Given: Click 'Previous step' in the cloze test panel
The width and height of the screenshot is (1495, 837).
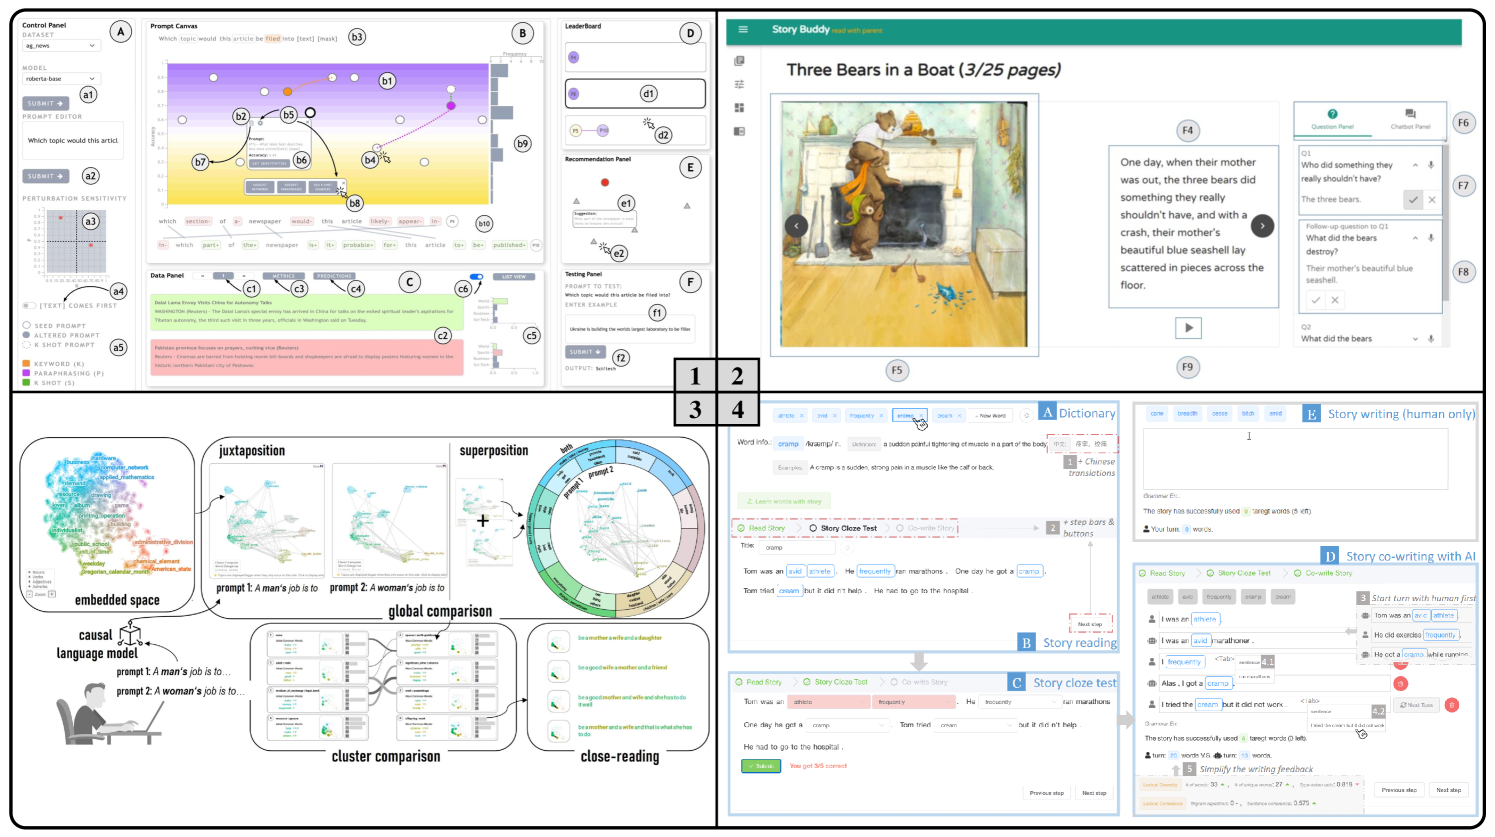Looking at the screenshot, I should (x=1046, y=793).
